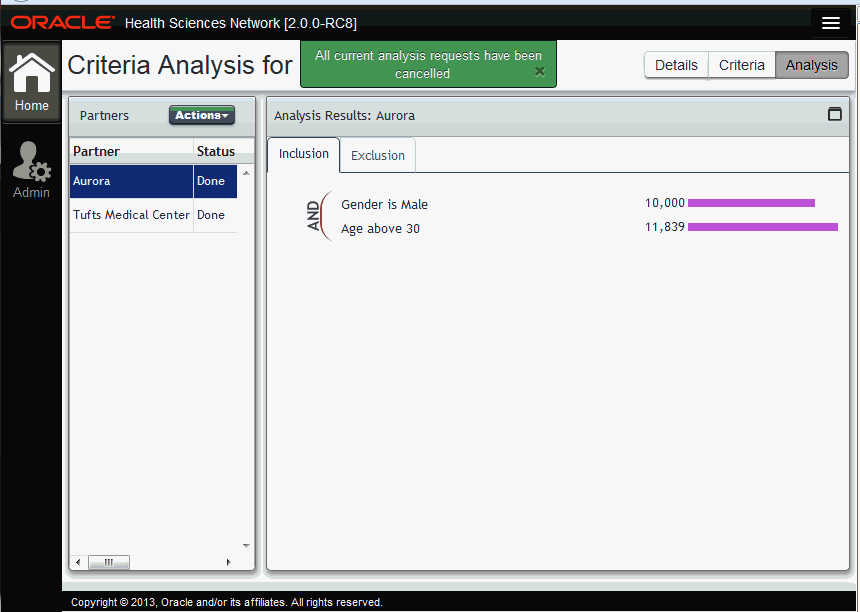This screenshot has height=612, width=860.
Task: Click the Health Sciences Network title
Action: pyautogui.click(x=241, y=23)
